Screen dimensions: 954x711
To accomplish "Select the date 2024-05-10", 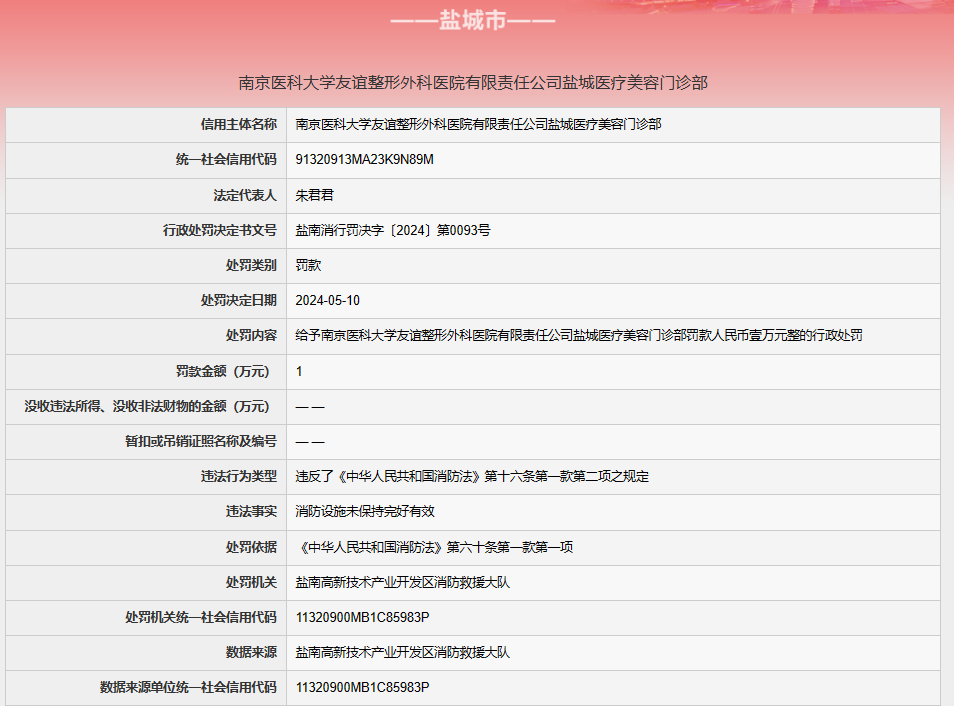I will (327, 300).
